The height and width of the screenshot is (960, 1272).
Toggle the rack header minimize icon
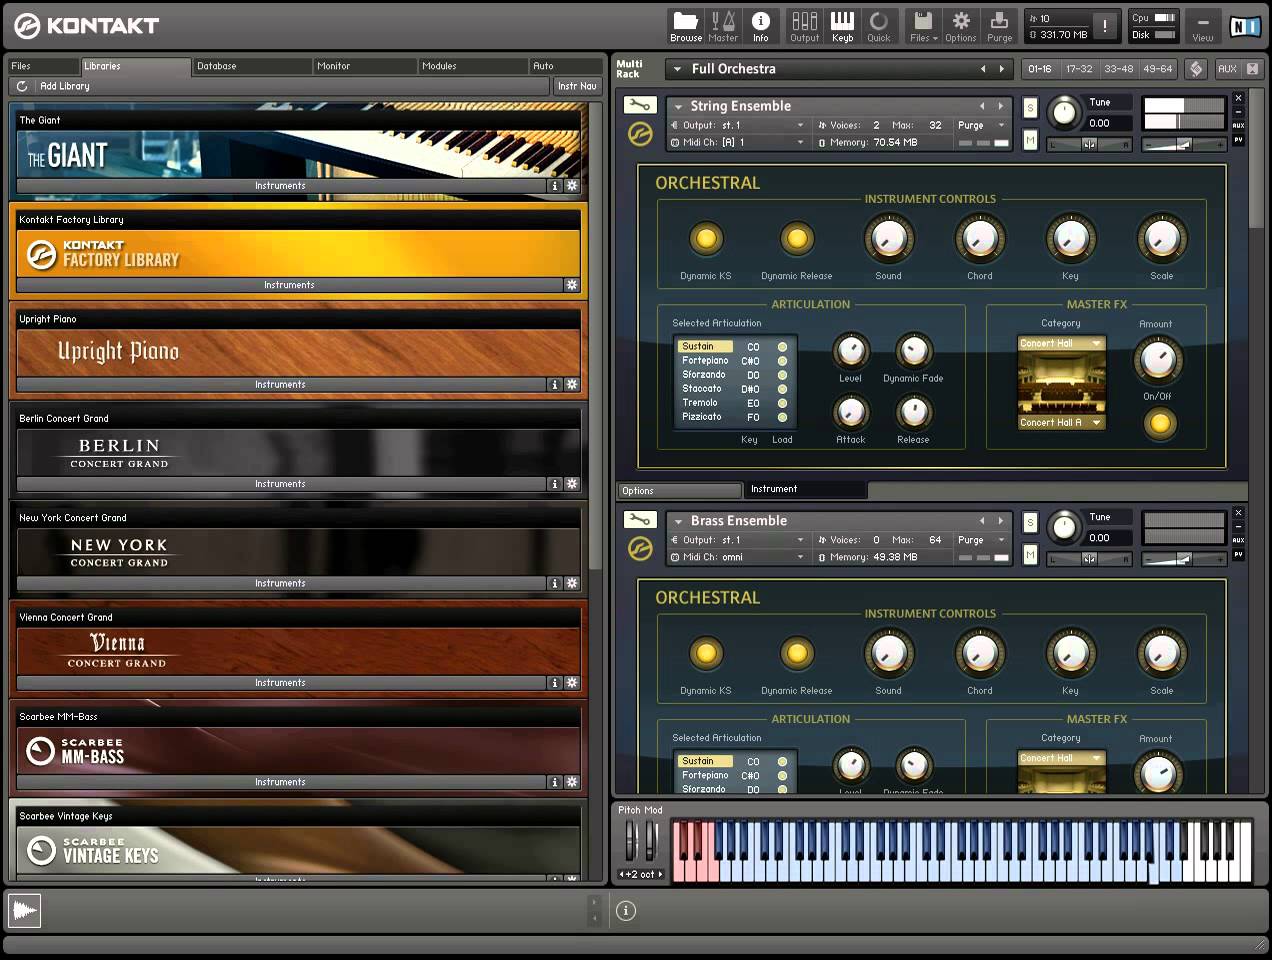[x=1253, y=69]
